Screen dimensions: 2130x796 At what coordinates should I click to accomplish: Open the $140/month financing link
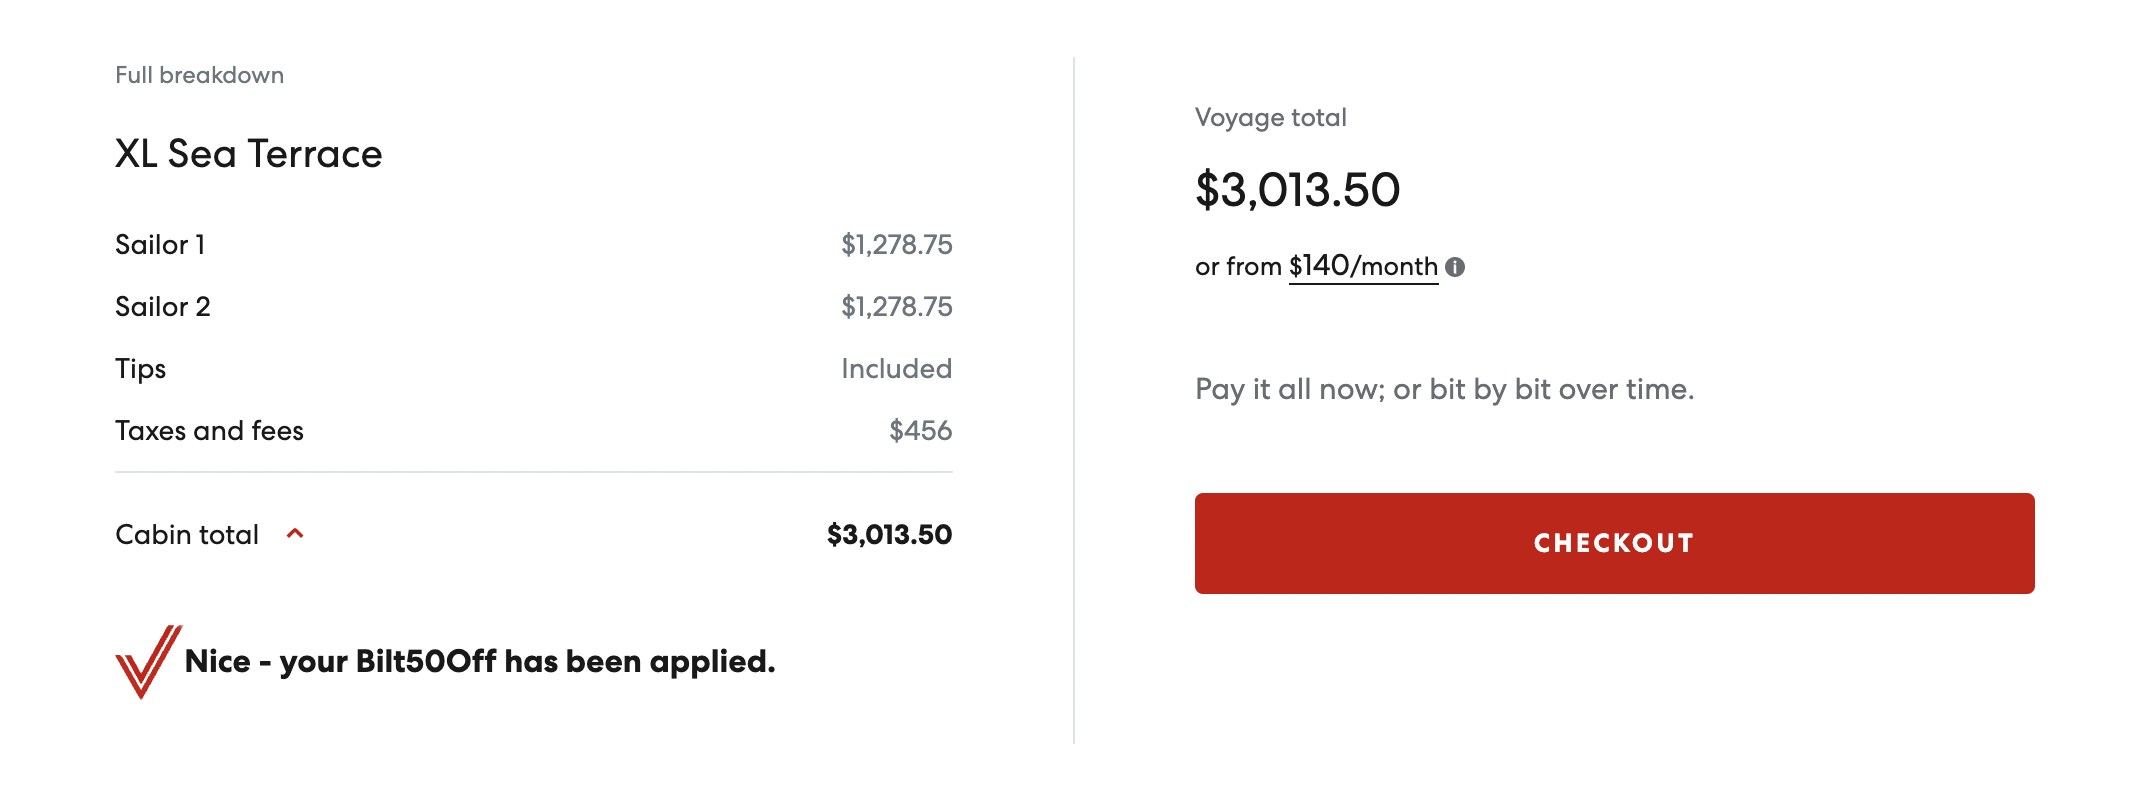coord(1363,266)
